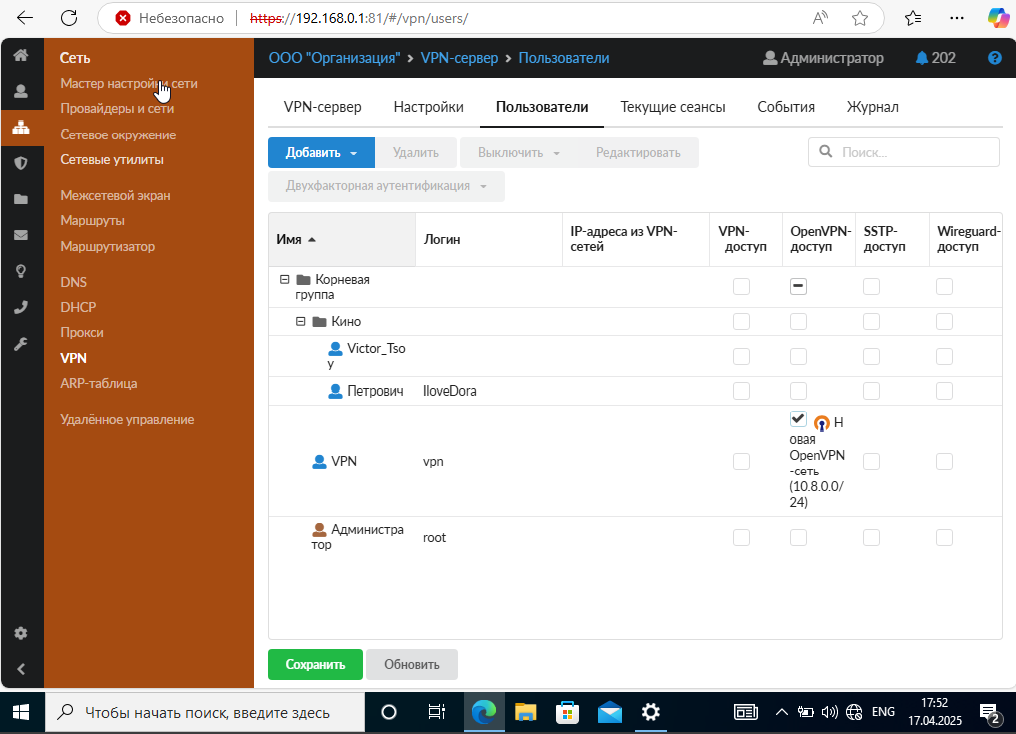Show hidden system tray icons

tap(782, 713)
